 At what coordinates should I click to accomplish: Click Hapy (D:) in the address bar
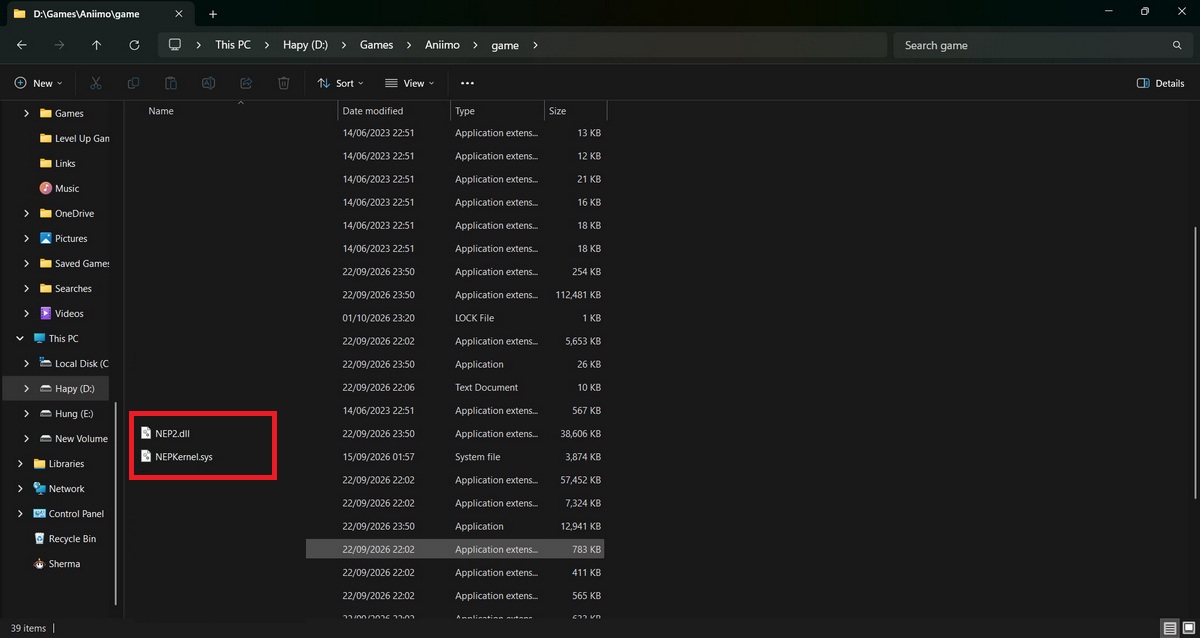click(x=304, y=45)
